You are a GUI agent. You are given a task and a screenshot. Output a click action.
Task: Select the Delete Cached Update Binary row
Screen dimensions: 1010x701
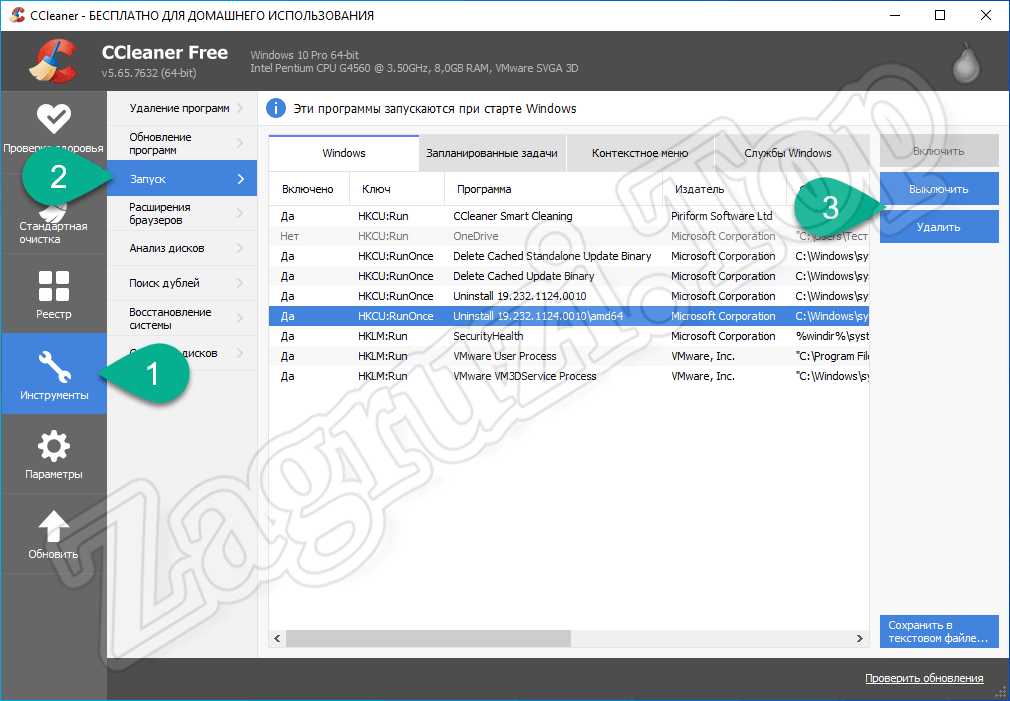tap(569, 276)
